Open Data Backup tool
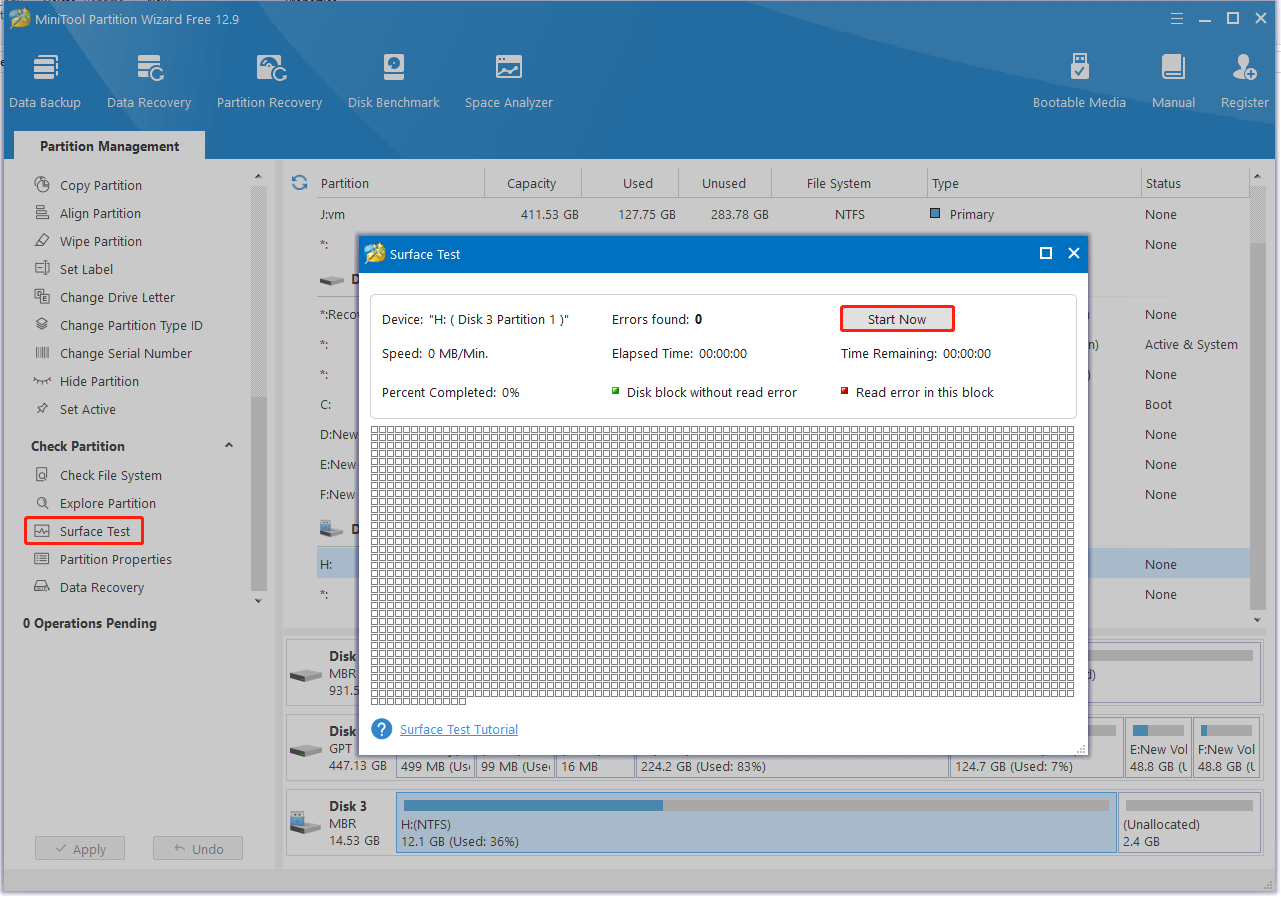Image resolution: width=1281 pixels, height=897 pixels. pos(45,81)
